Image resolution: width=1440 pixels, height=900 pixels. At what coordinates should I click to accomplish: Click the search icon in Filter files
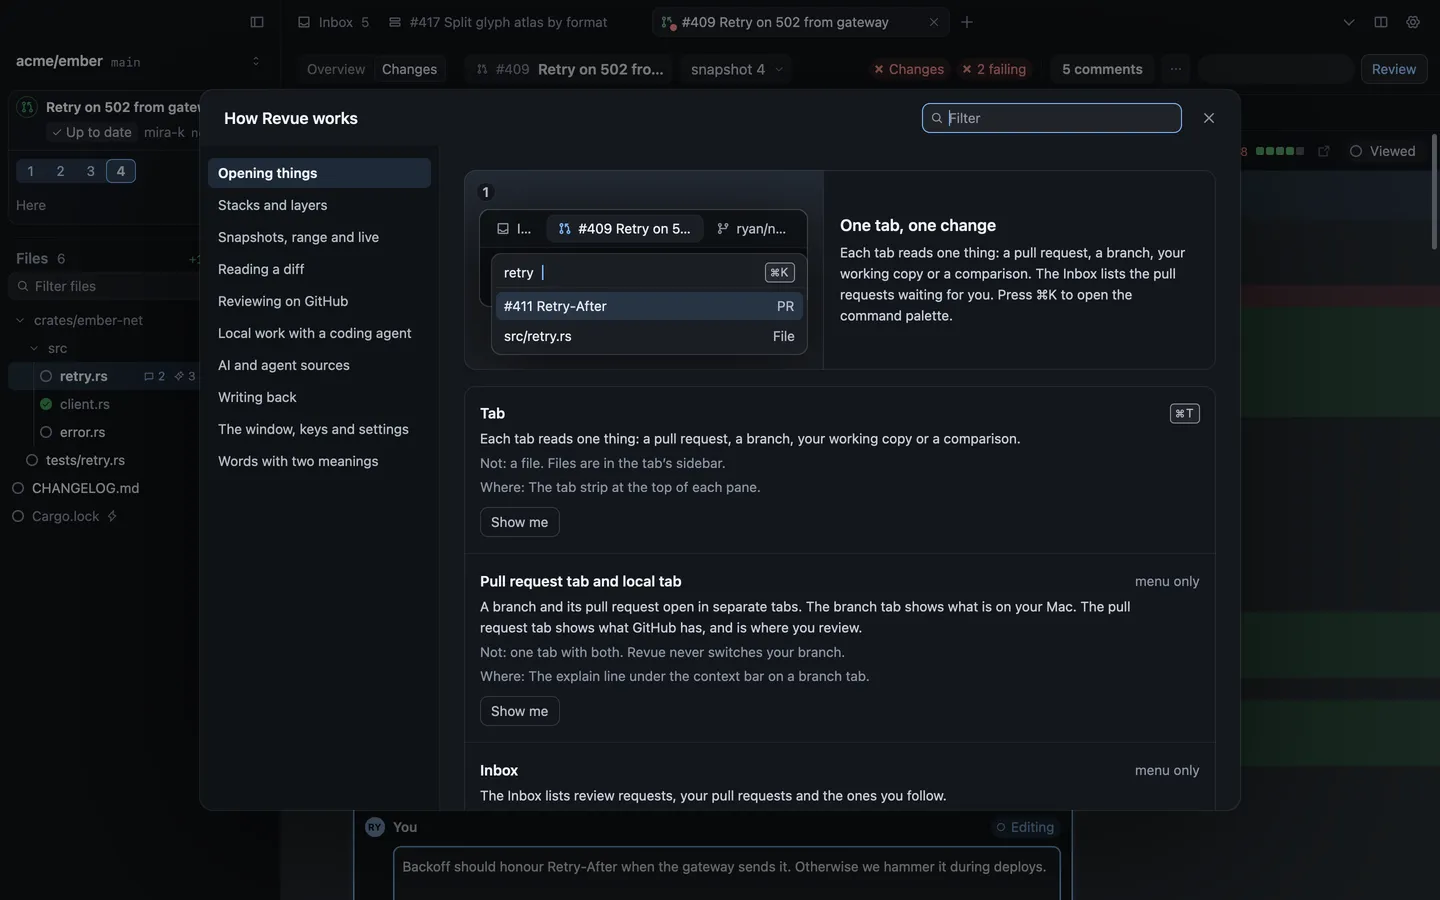click(x=22, y=286)
